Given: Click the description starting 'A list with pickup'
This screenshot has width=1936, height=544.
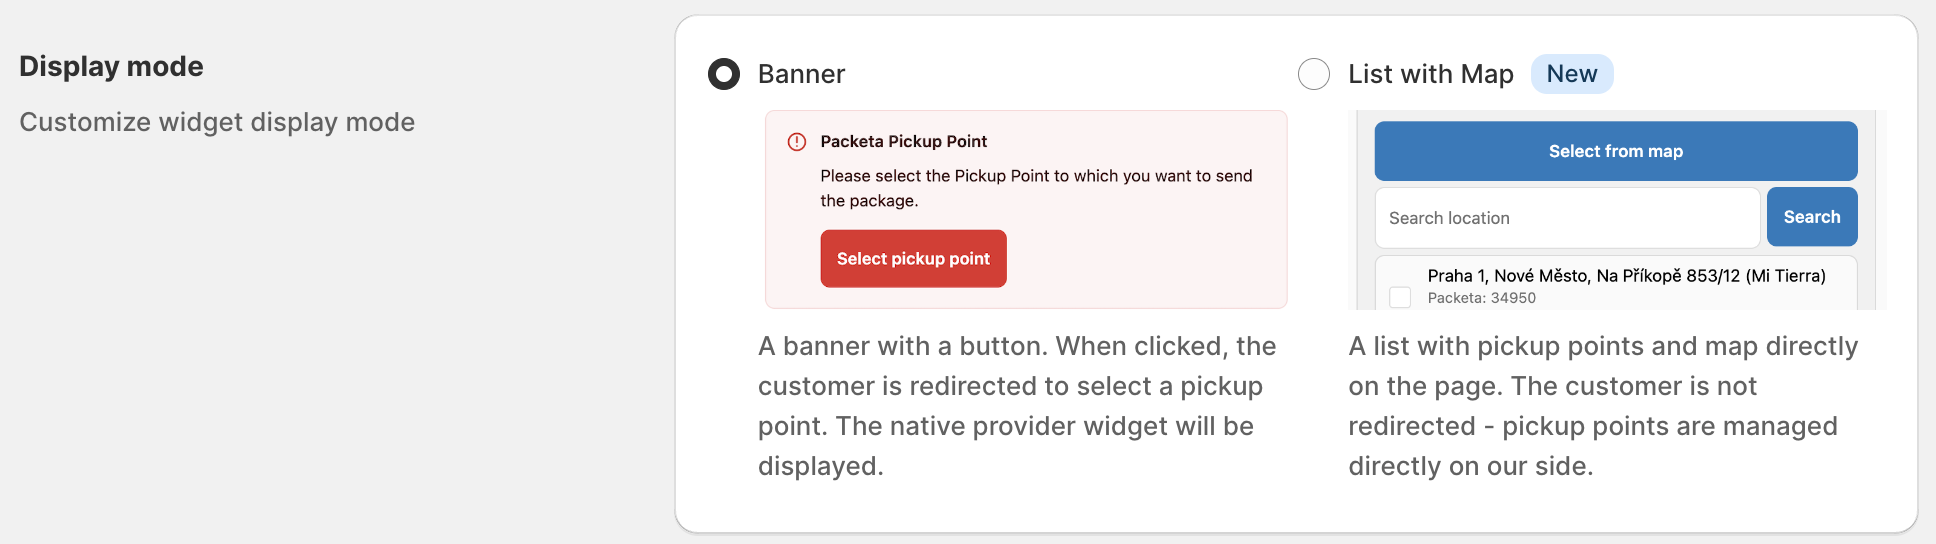Looking at the screenshot, I should [1603, 406].
